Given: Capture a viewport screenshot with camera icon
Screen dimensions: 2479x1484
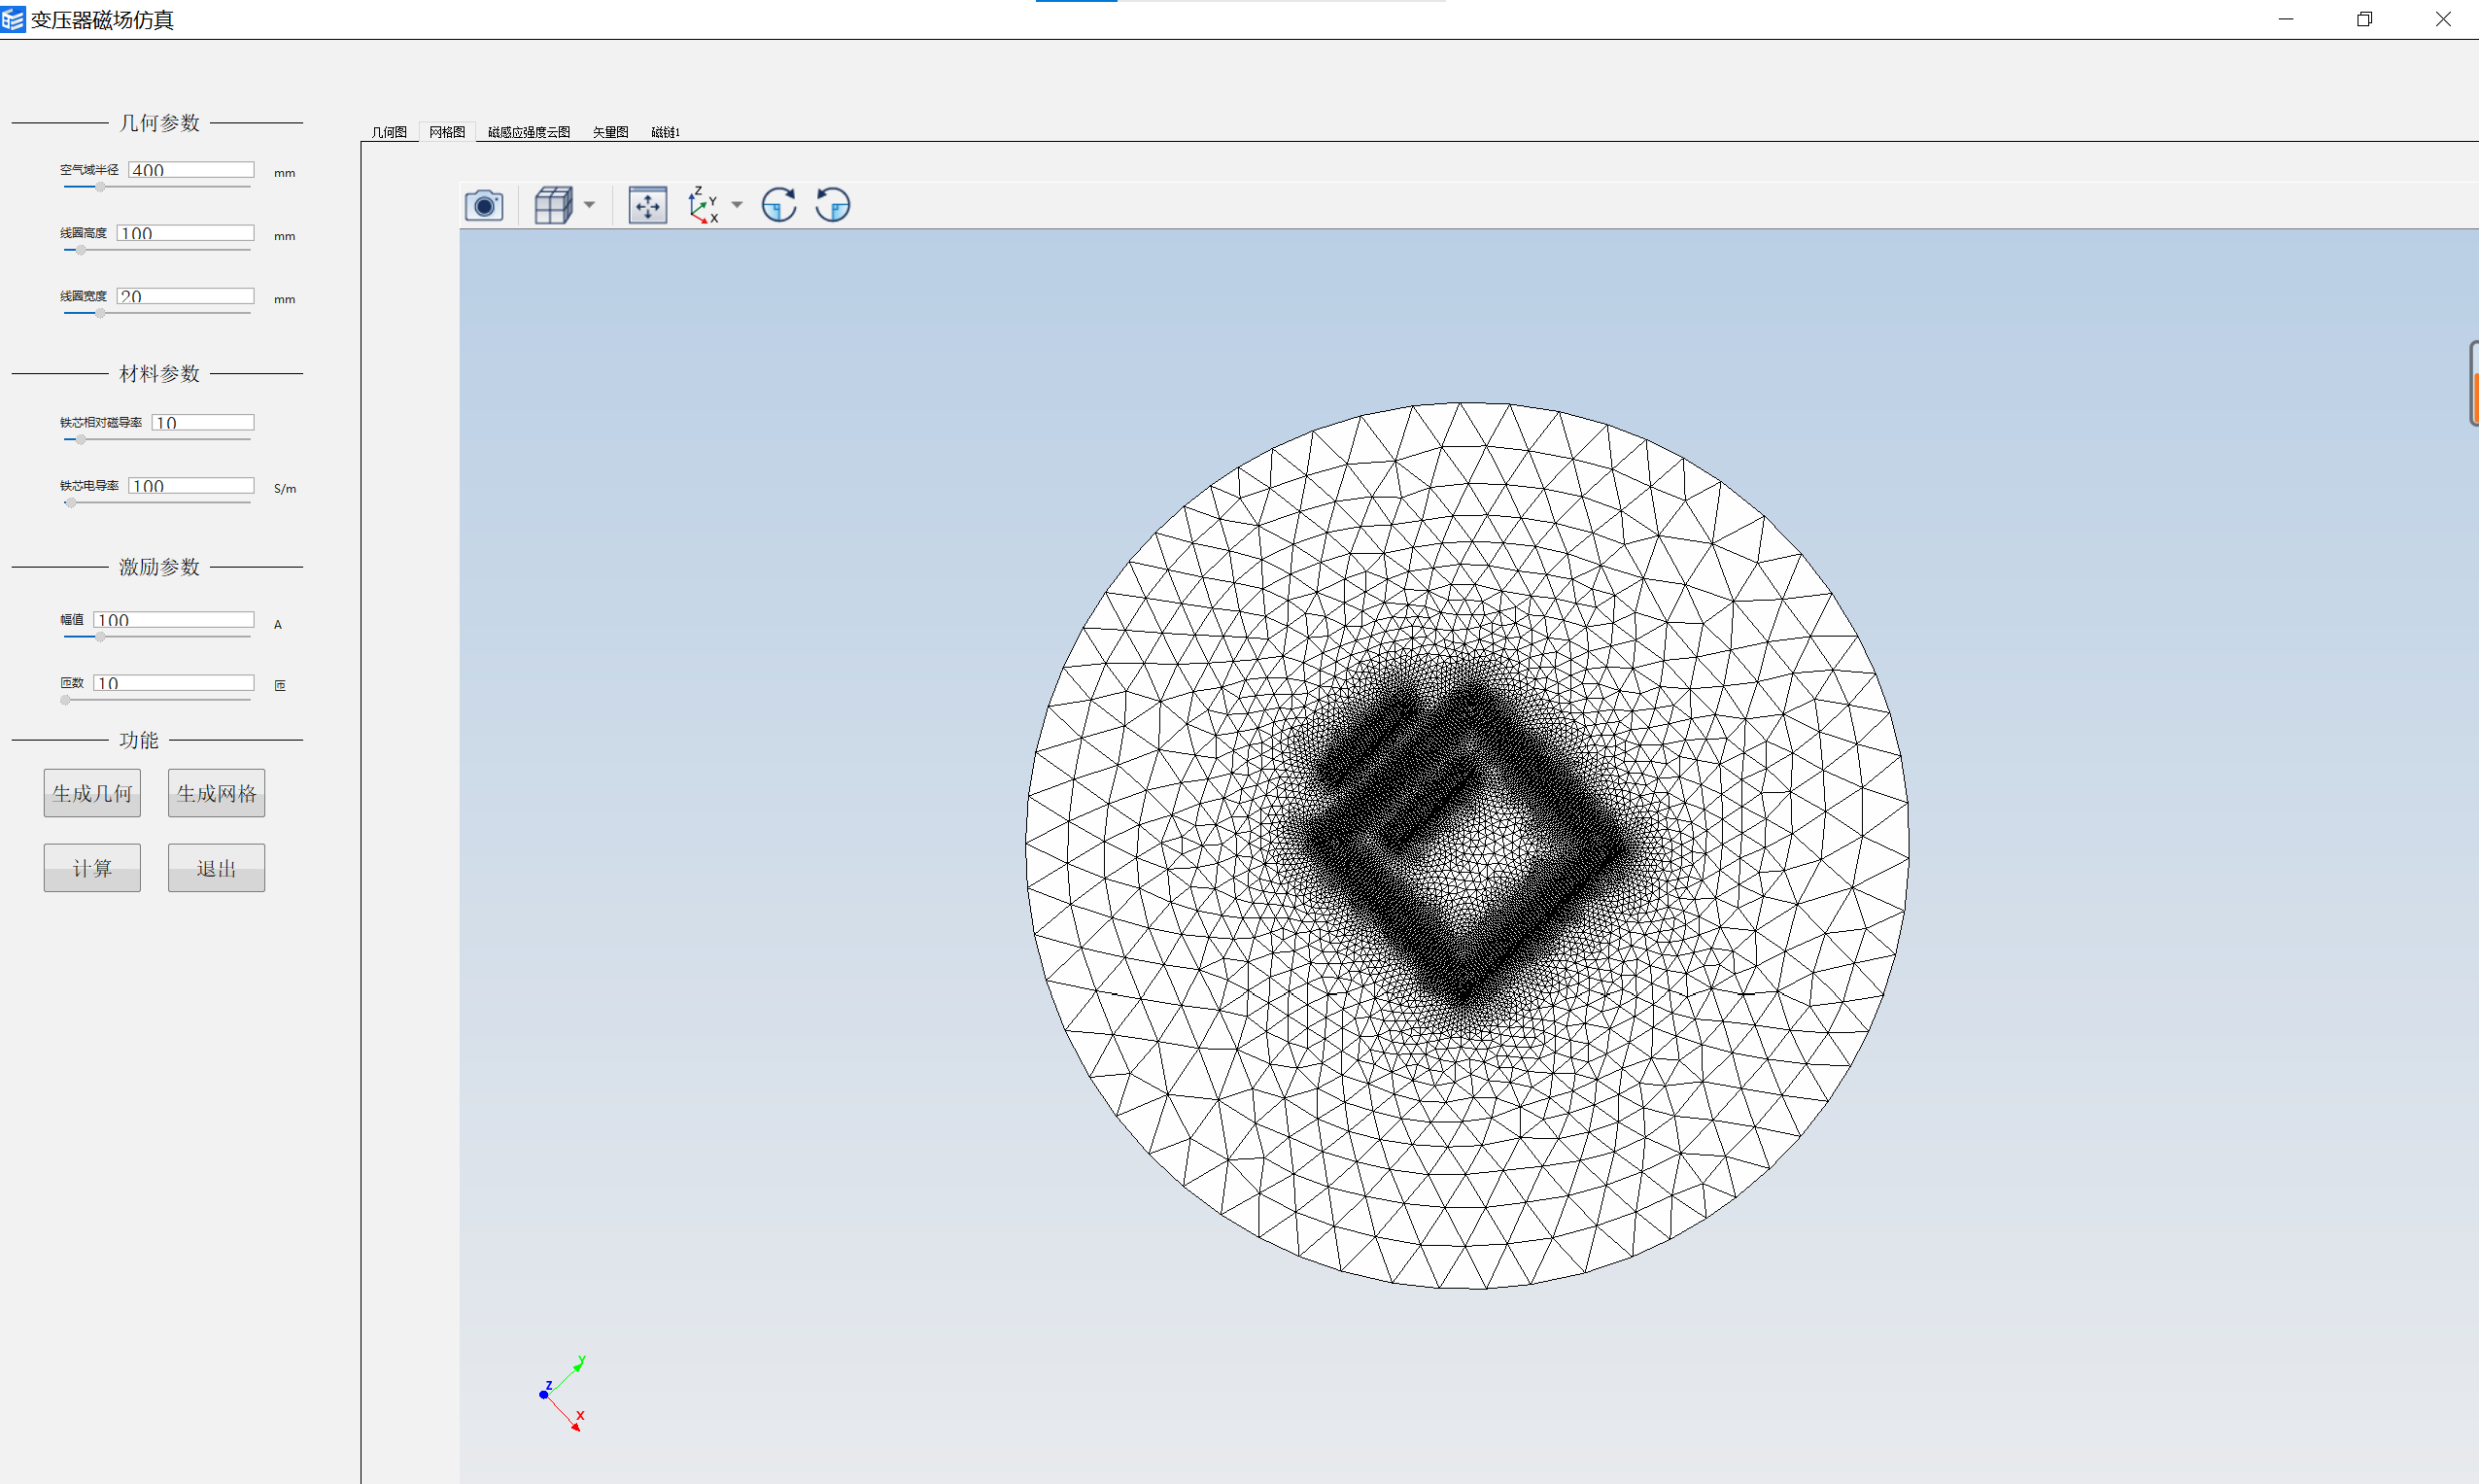Looking at the screenshot, I should tap(484, 206).
